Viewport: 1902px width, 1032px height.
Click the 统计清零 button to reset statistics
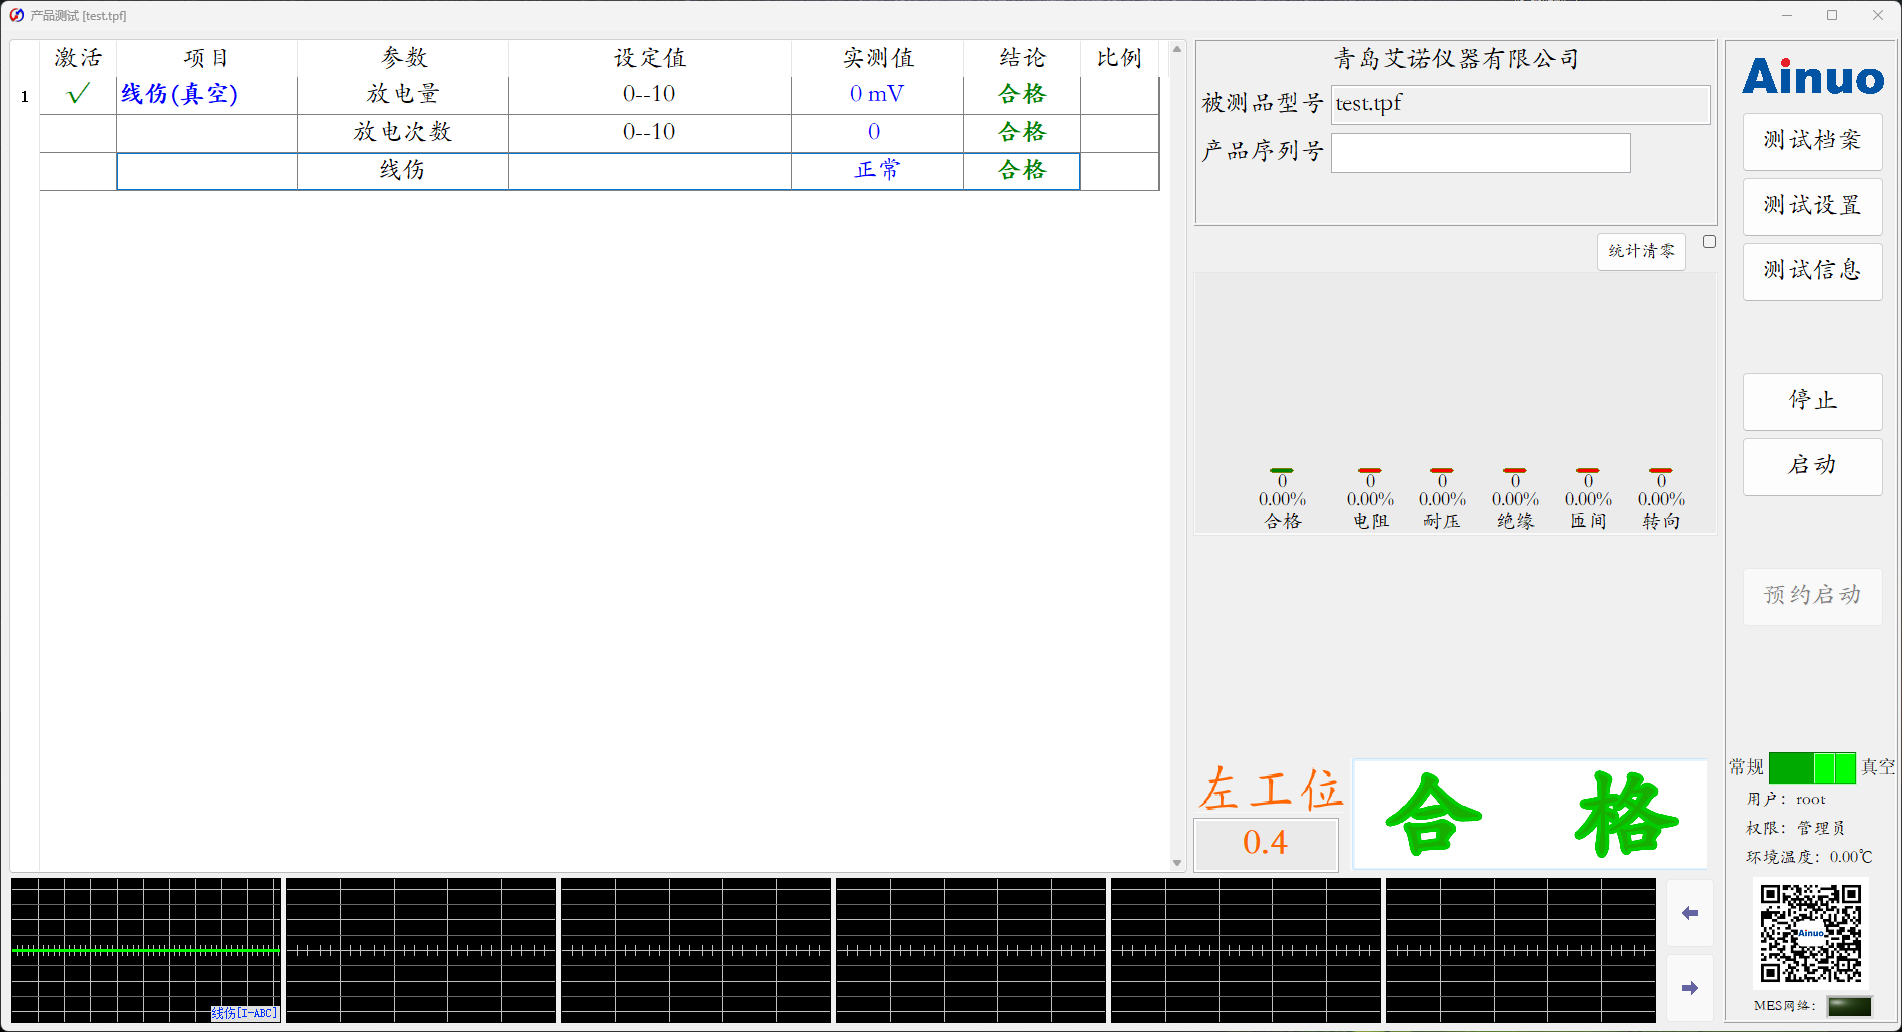[1641, 251]
